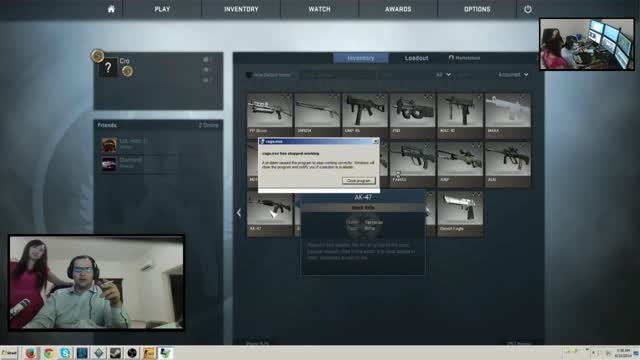Toggle the Hide Default Items checkbox
This screenshot has height=360, width=640.
point(249,75)
